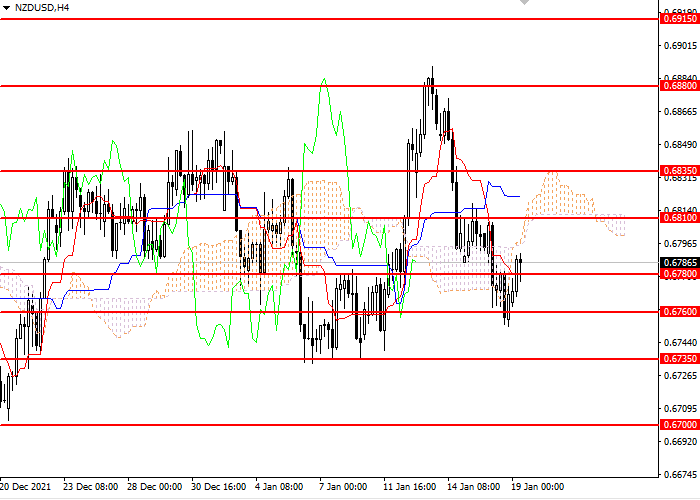This screenshot has height=500, width=700.
Task: Click price scale value 0.66745
Action: [x=680, y=475]
